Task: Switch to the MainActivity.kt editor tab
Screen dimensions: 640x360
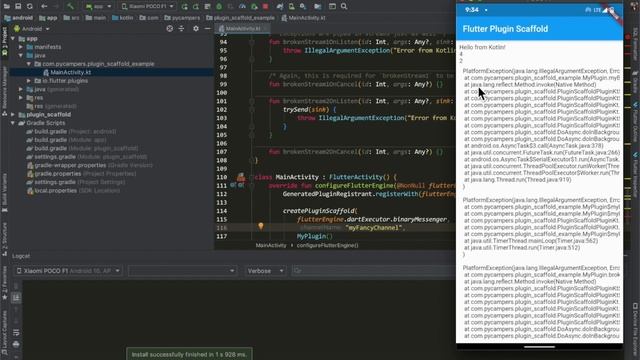Action: 243,29
